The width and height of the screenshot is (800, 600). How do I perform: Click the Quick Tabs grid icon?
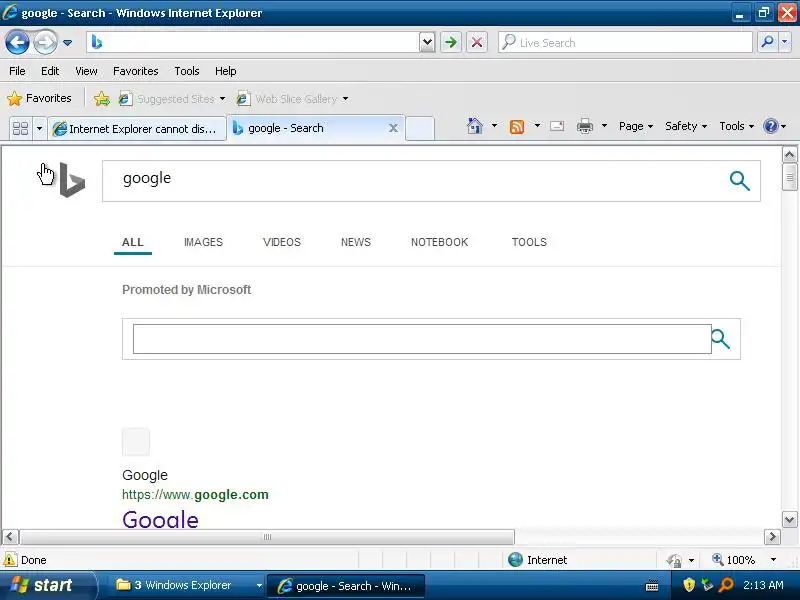point(20,128)
